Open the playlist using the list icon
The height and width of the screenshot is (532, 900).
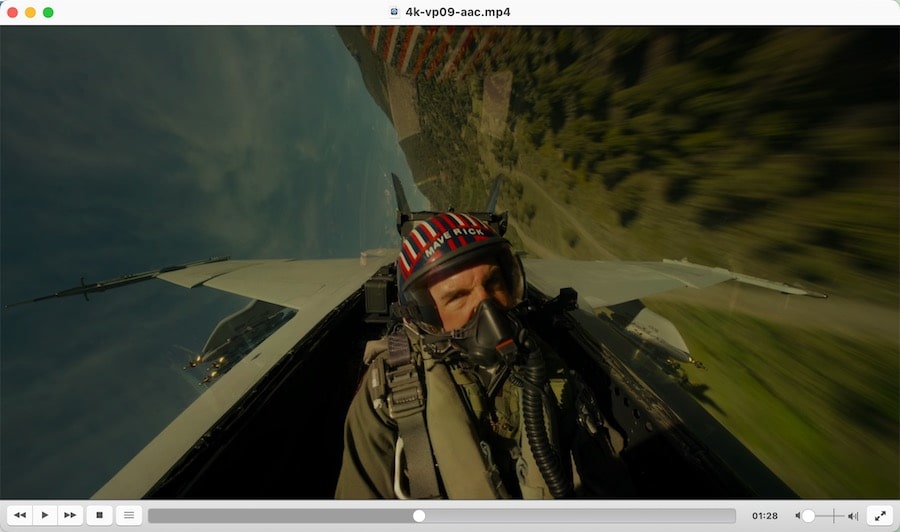pos(129,515)
